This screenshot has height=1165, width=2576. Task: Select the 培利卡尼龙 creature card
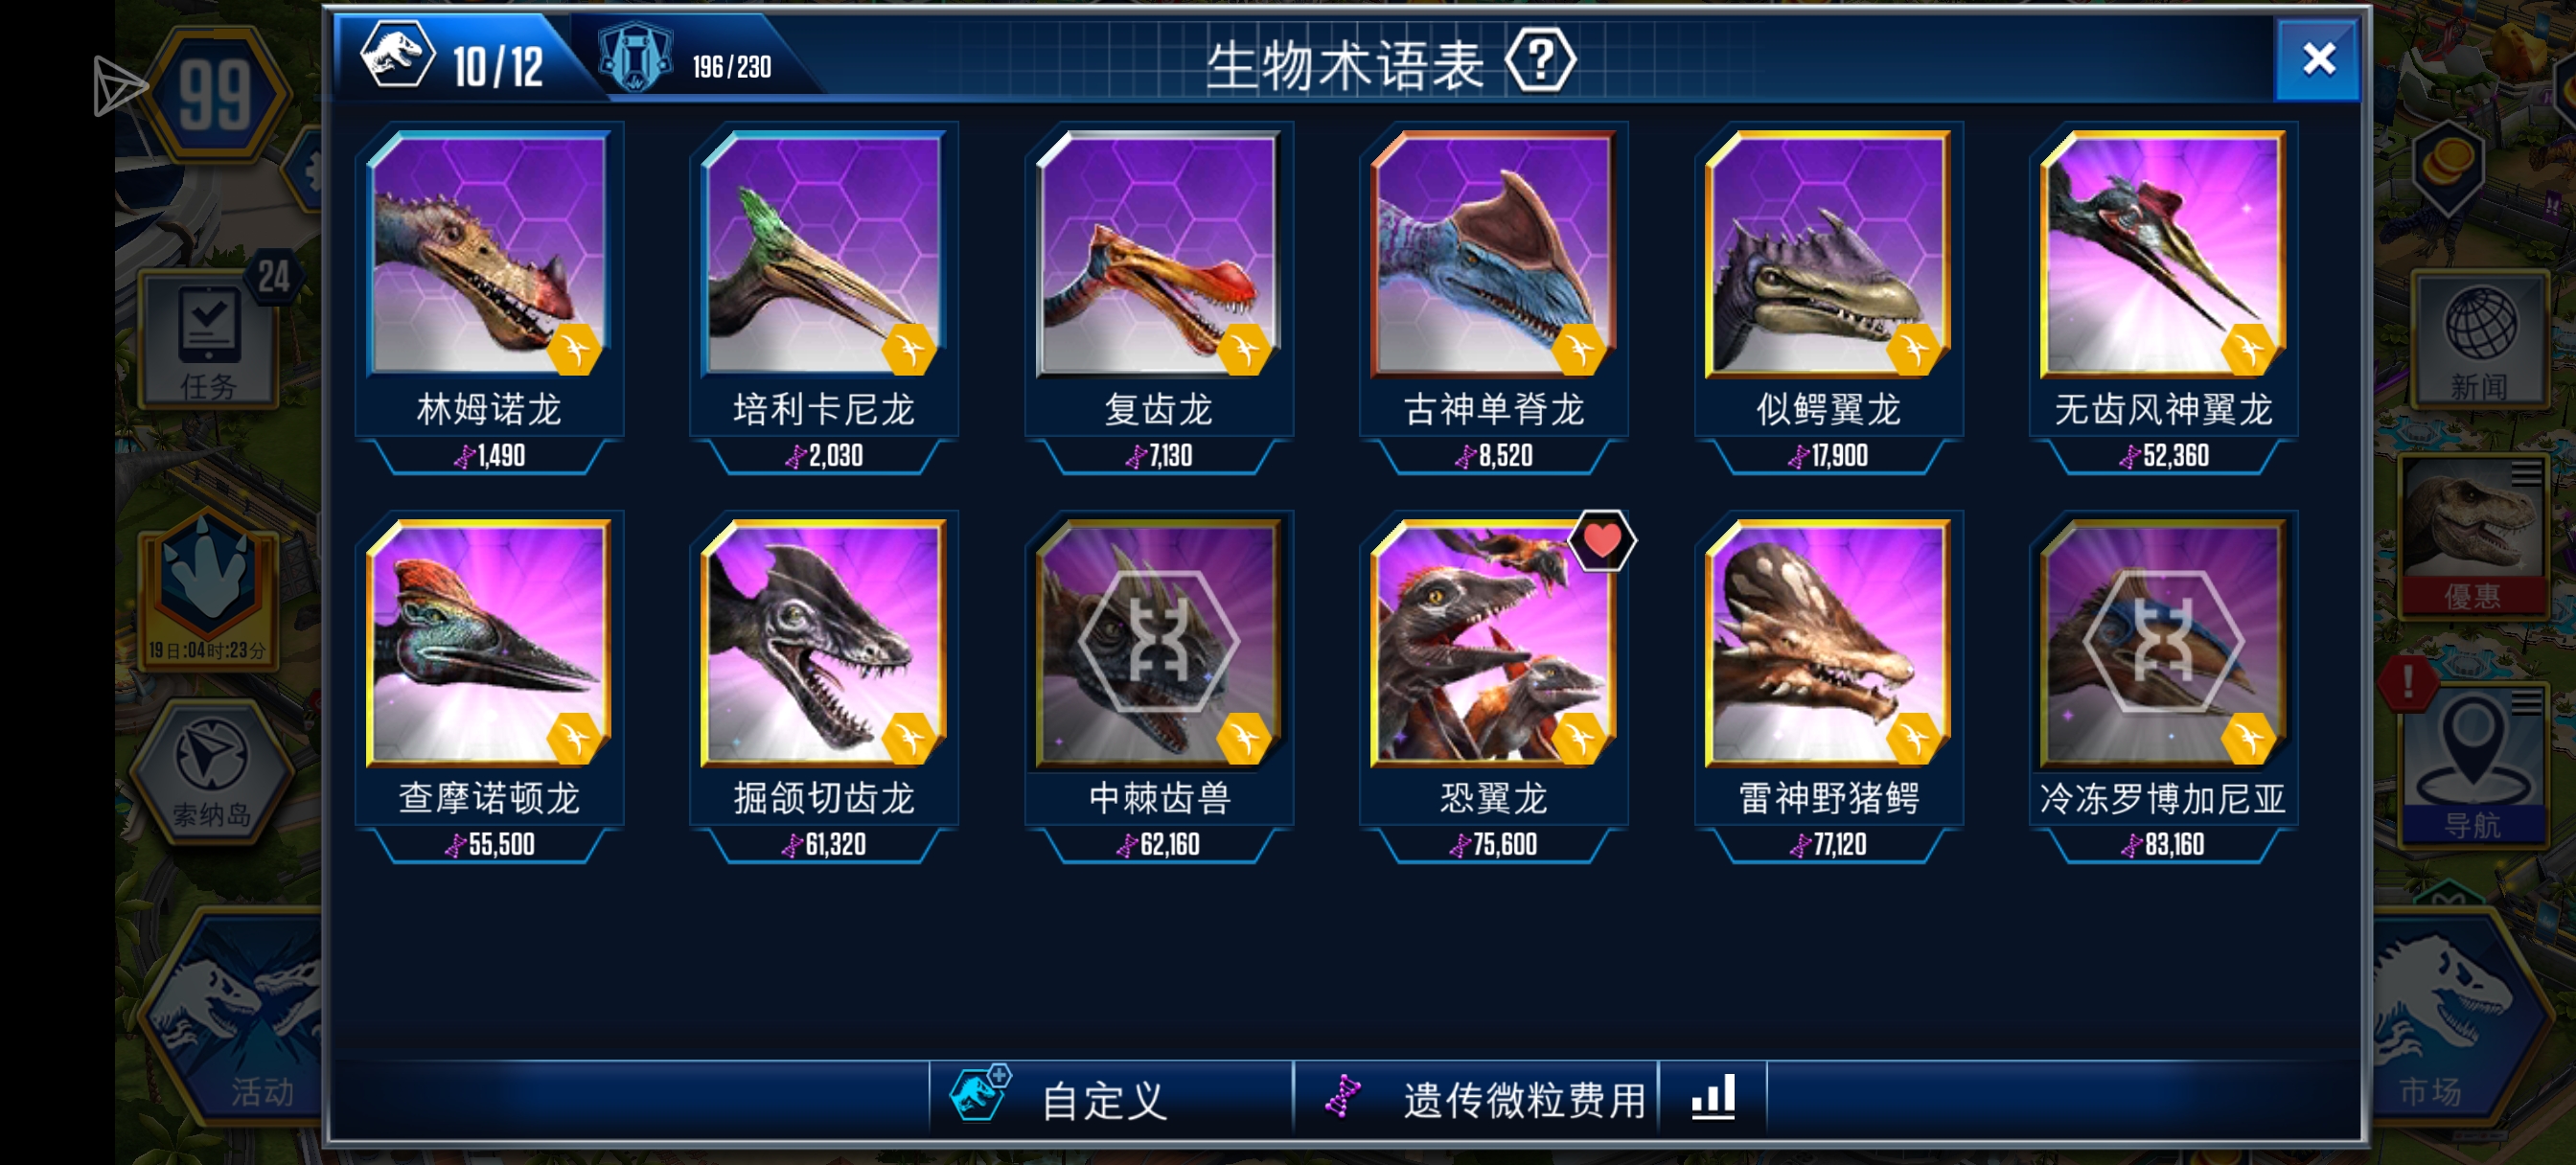(x=824, y=299)
